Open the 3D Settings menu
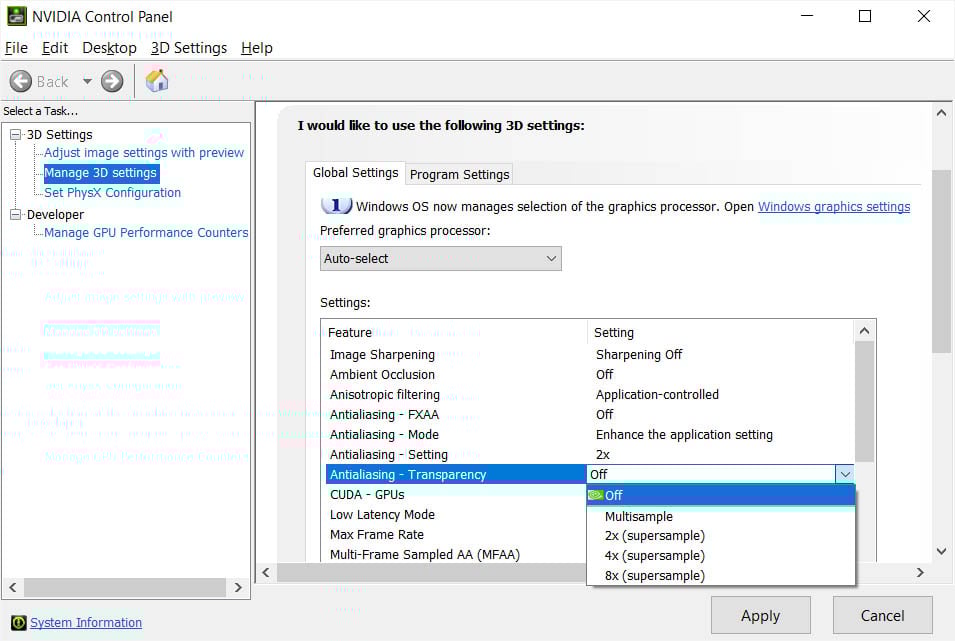The image size is (955, 641). click(x=189, y=48)
